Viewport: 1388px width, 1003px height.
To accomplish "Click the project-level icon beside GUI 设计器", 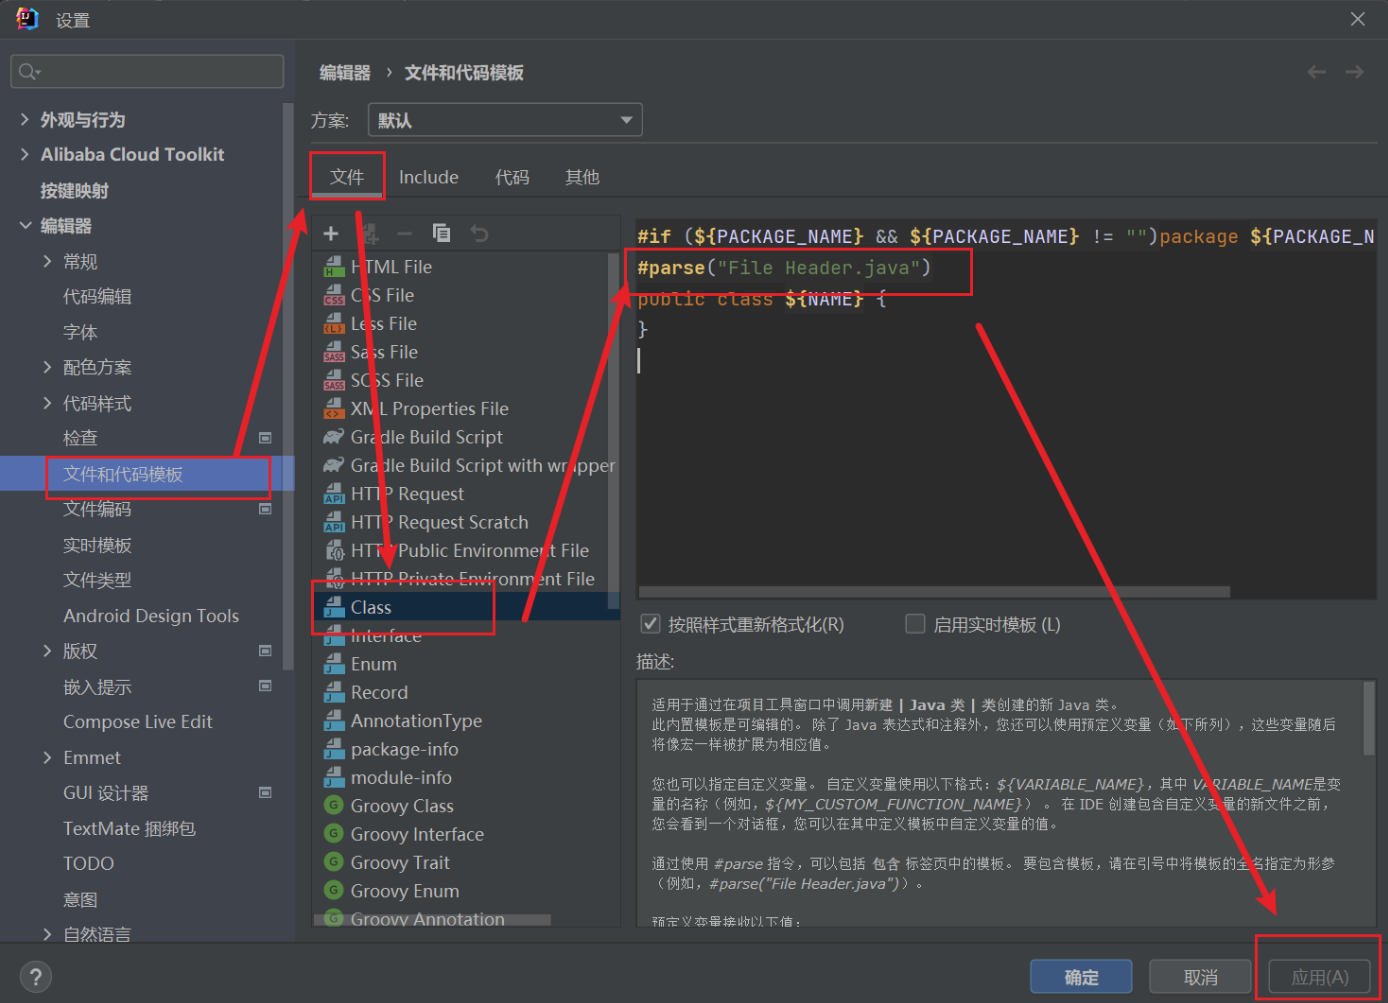I will point(265,792).
